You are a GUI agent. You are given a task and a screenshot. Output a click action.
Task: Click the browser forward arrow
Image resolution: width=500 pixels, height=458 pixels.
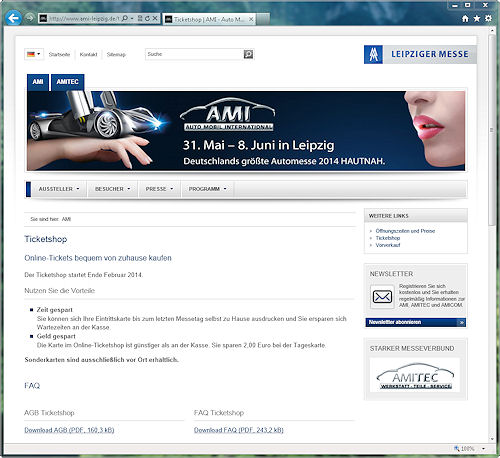(30, 18)
